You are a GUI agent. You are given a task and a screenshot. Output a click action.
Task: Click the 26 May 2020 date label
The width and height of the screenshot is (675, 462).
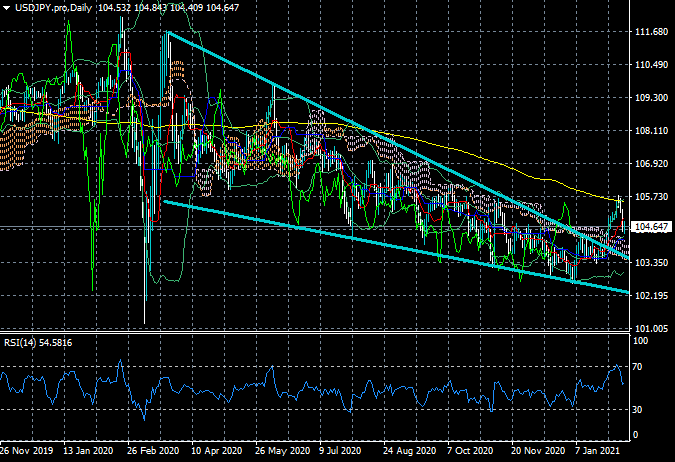coord(282,451)
